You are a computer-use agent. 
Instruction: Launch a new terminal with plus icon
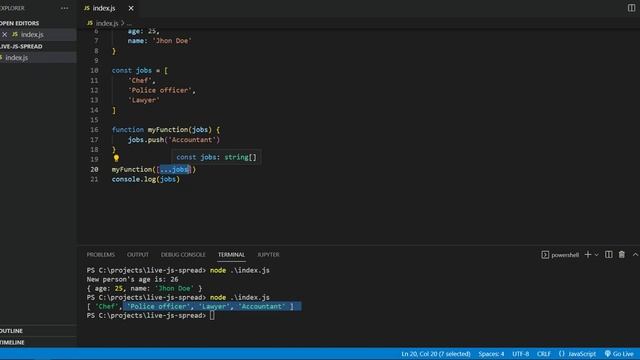(x=587, y=255)
